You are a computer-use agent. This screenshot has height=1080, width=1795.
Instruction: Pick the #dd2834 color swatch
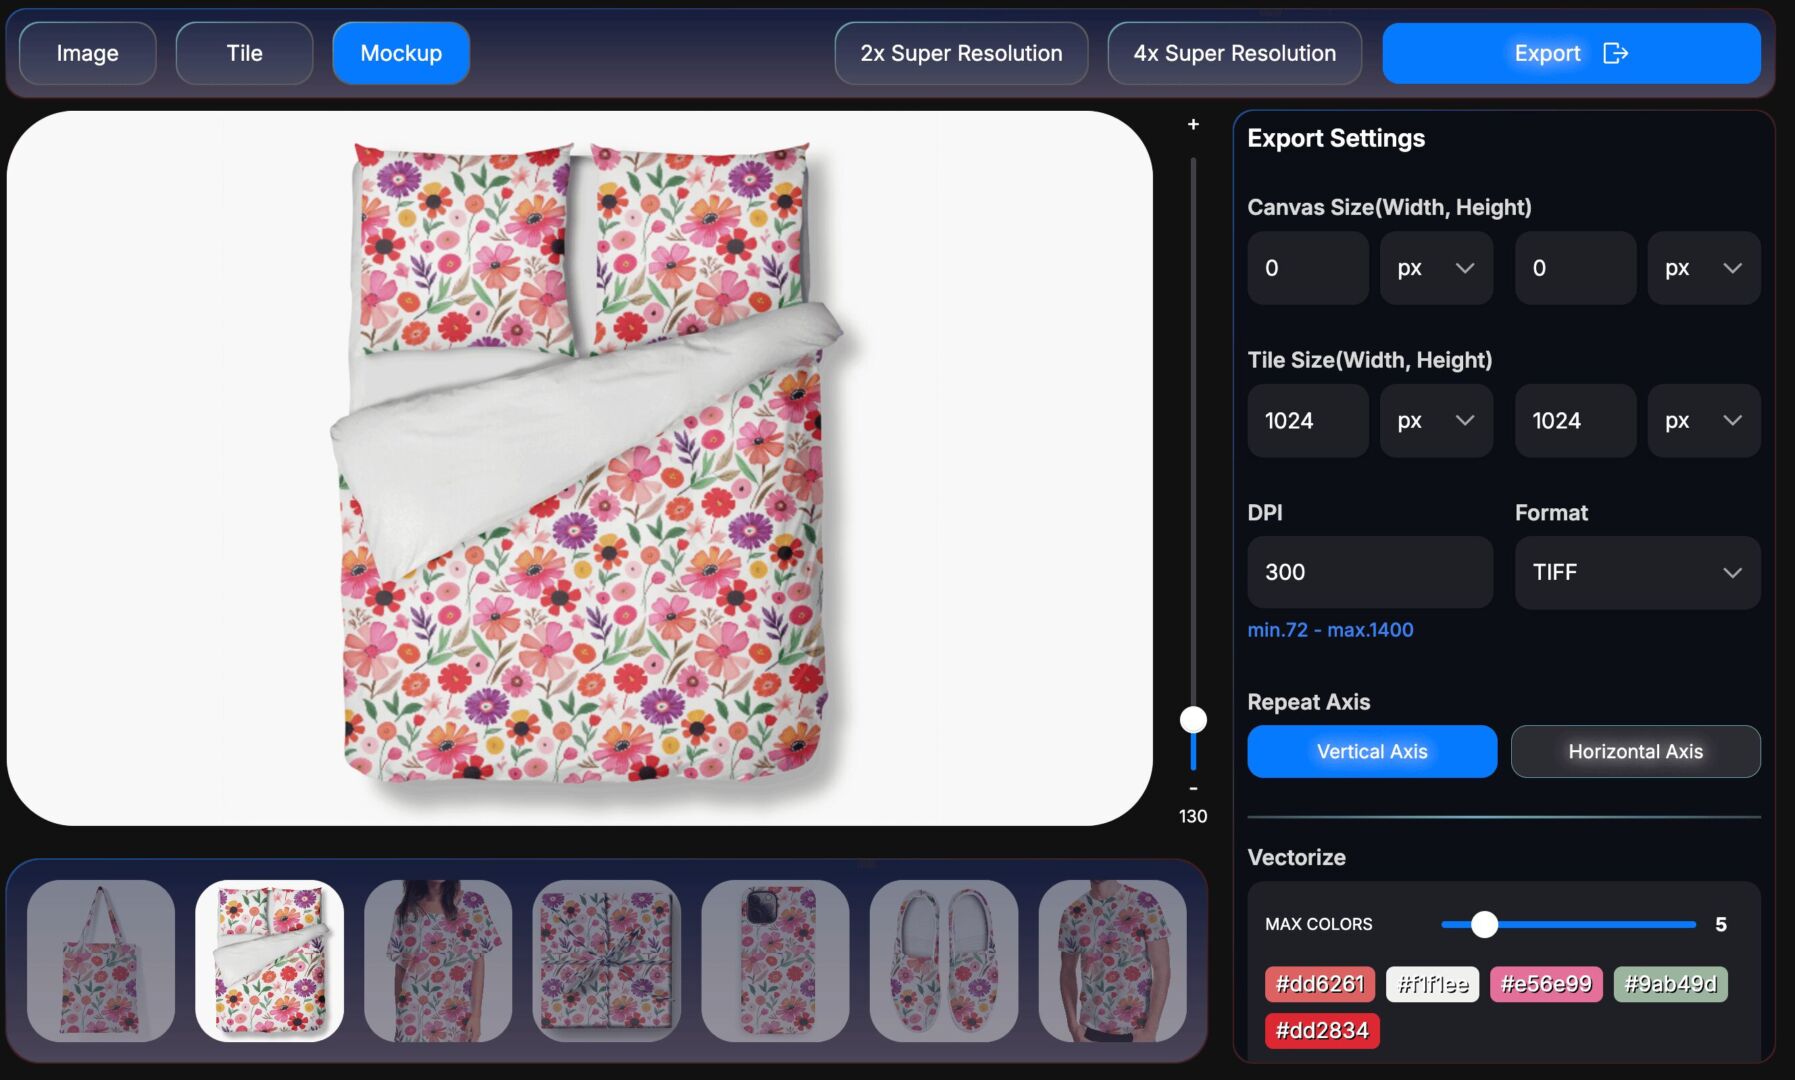tap(1322, 1030)
